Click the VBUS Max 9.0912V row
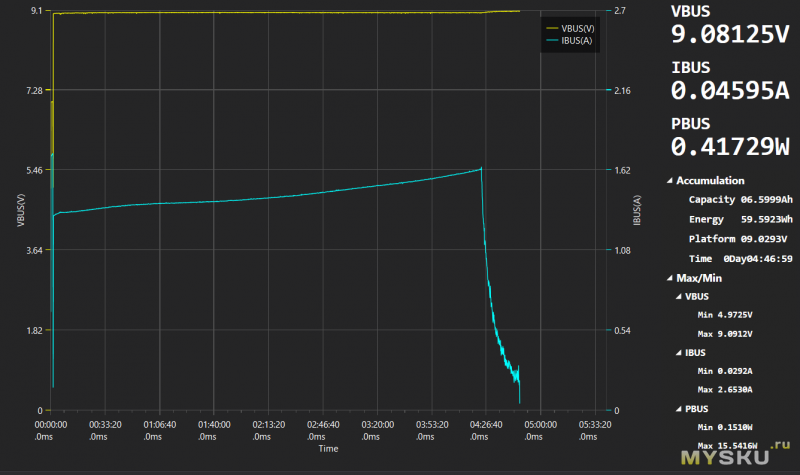The height and width of the screenshot is (475, 800). pyautogui.click(x=725, y=333)
